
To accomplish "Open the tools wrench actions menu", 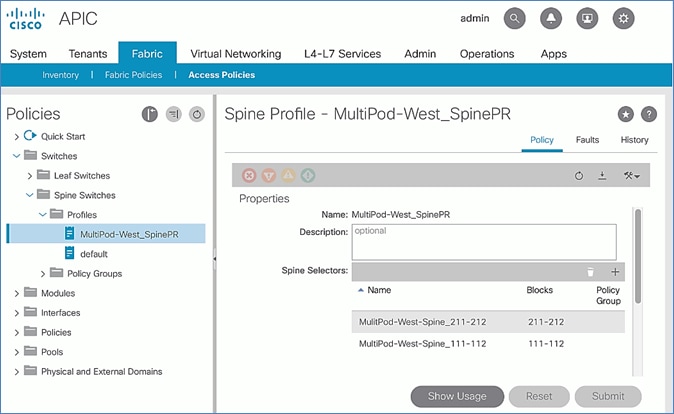I will (x=631, y=175).
